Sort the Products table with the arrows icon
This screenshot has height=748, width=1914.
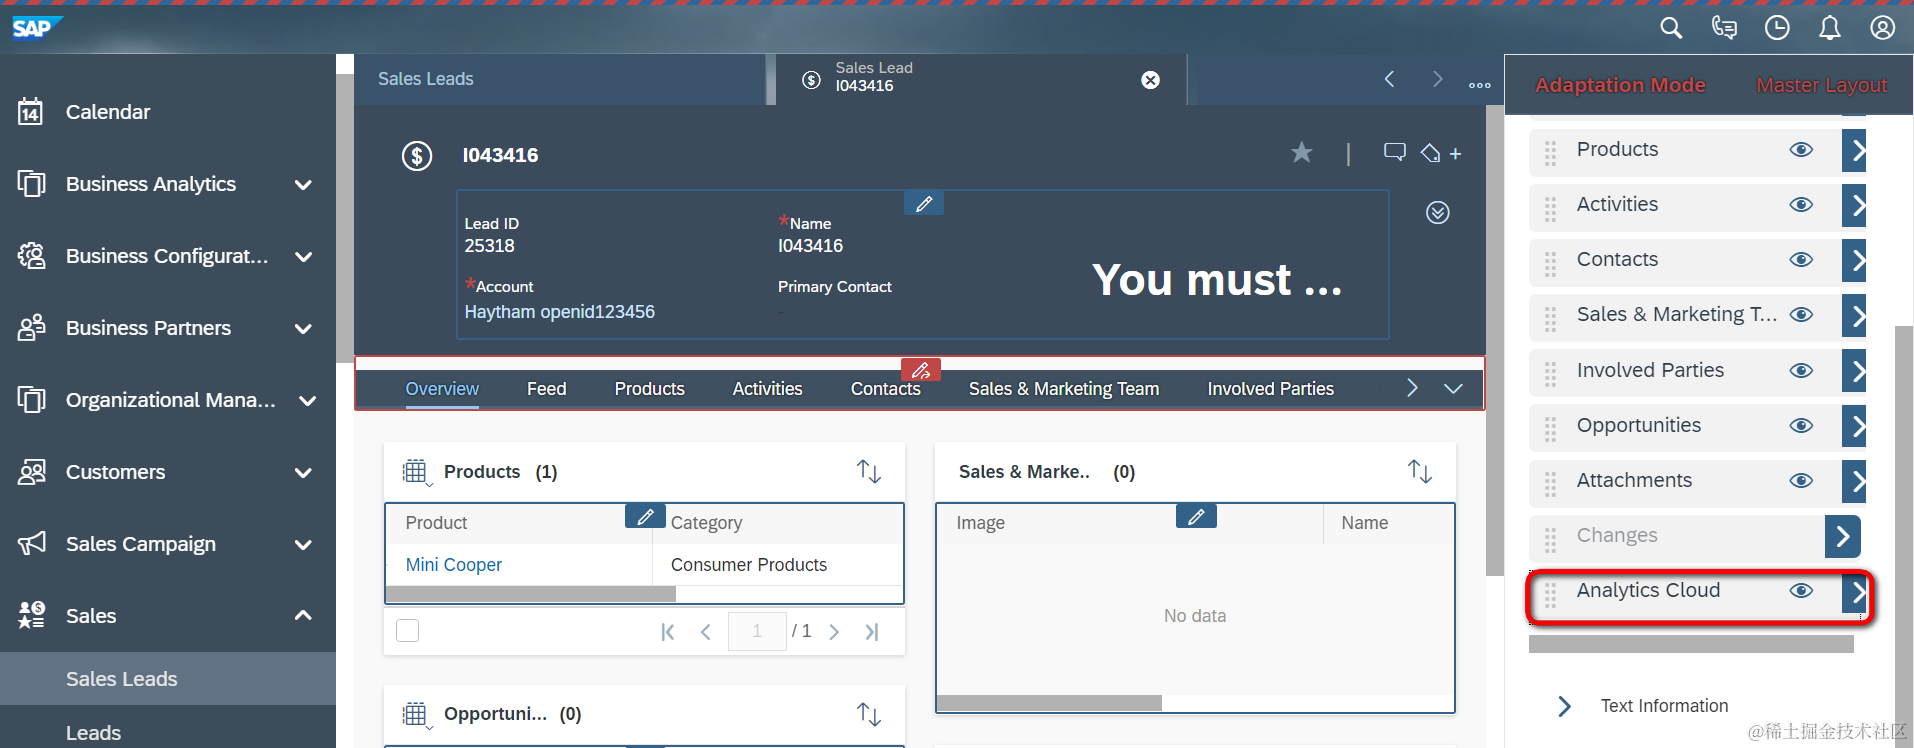869,471
